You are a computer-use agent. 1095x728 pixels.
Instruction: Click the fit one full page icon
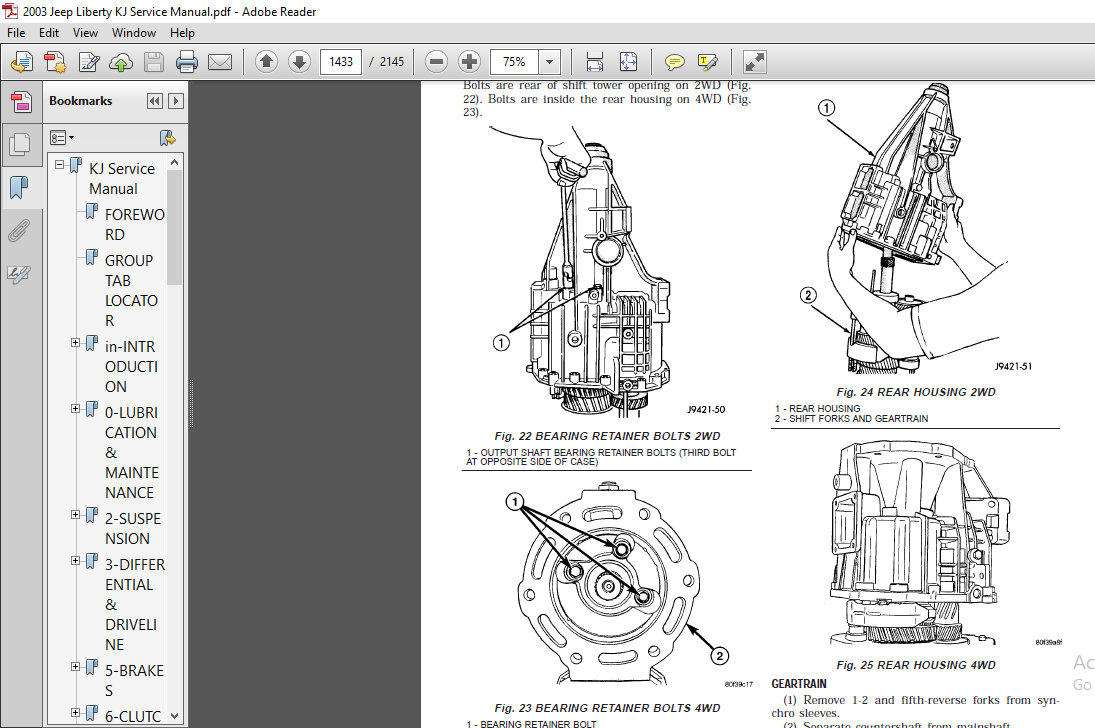(629, 62)
